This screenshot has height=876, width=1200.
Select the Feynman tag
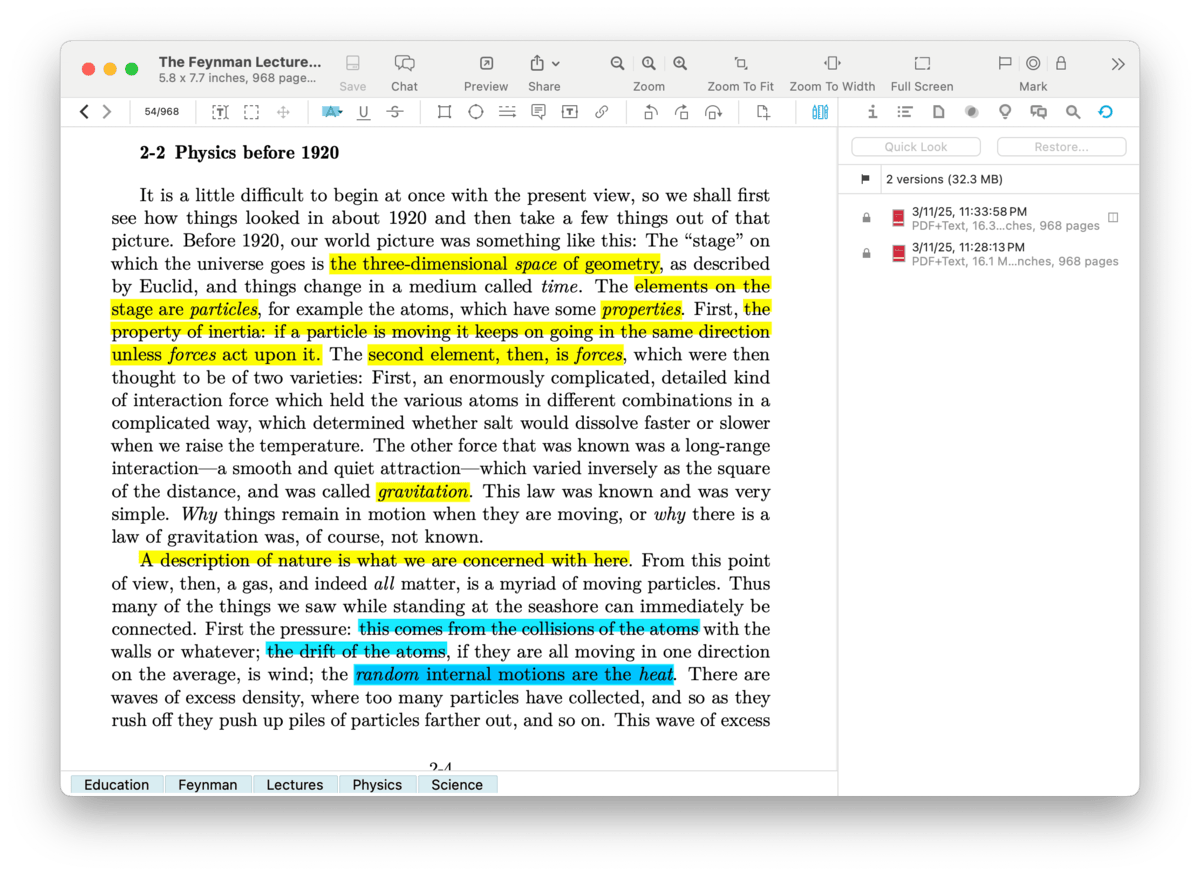(x=208, y=785)
